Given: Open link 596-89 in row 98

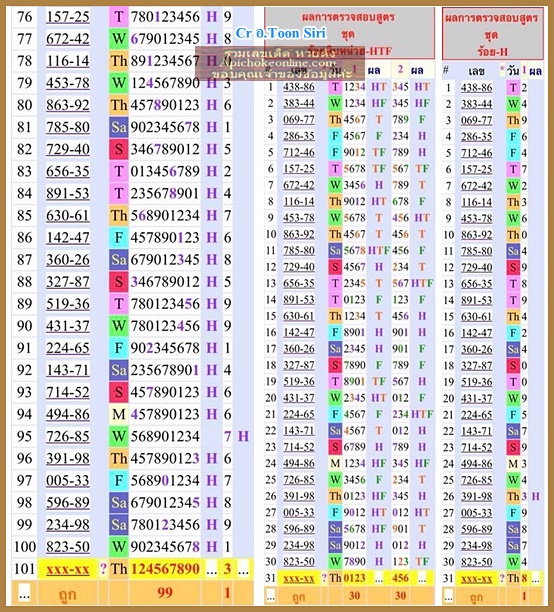Looking at the screenshot, I should tap(68, 502).
